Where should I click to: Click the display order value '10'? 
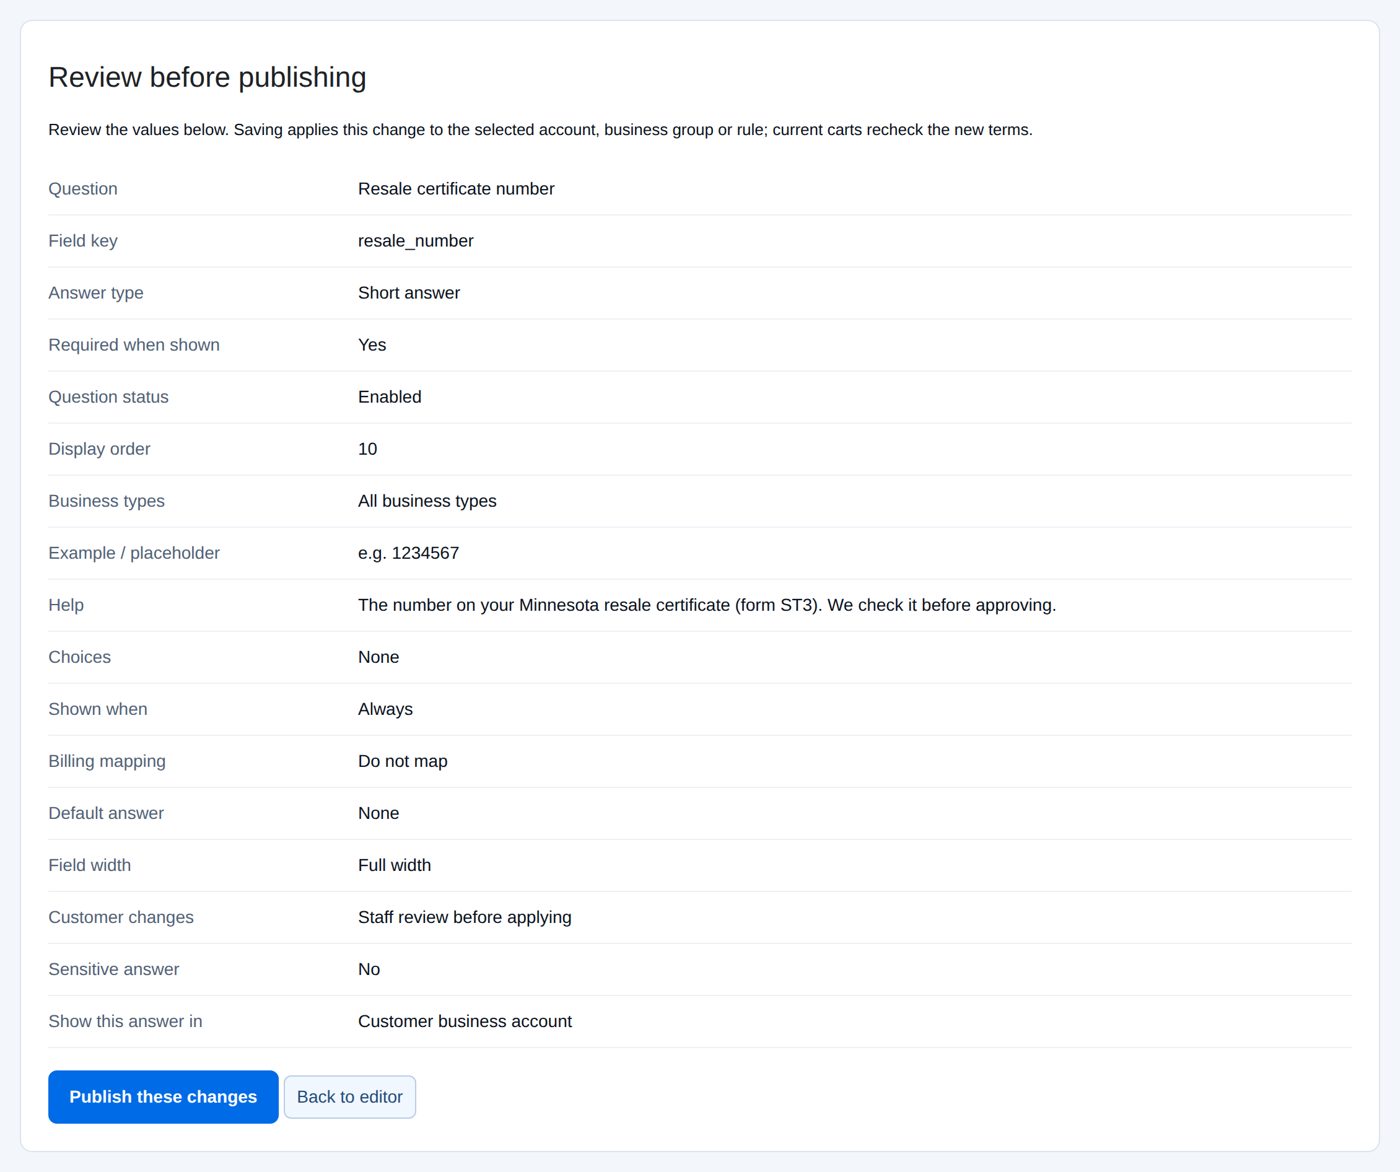(x=368, y=449)
